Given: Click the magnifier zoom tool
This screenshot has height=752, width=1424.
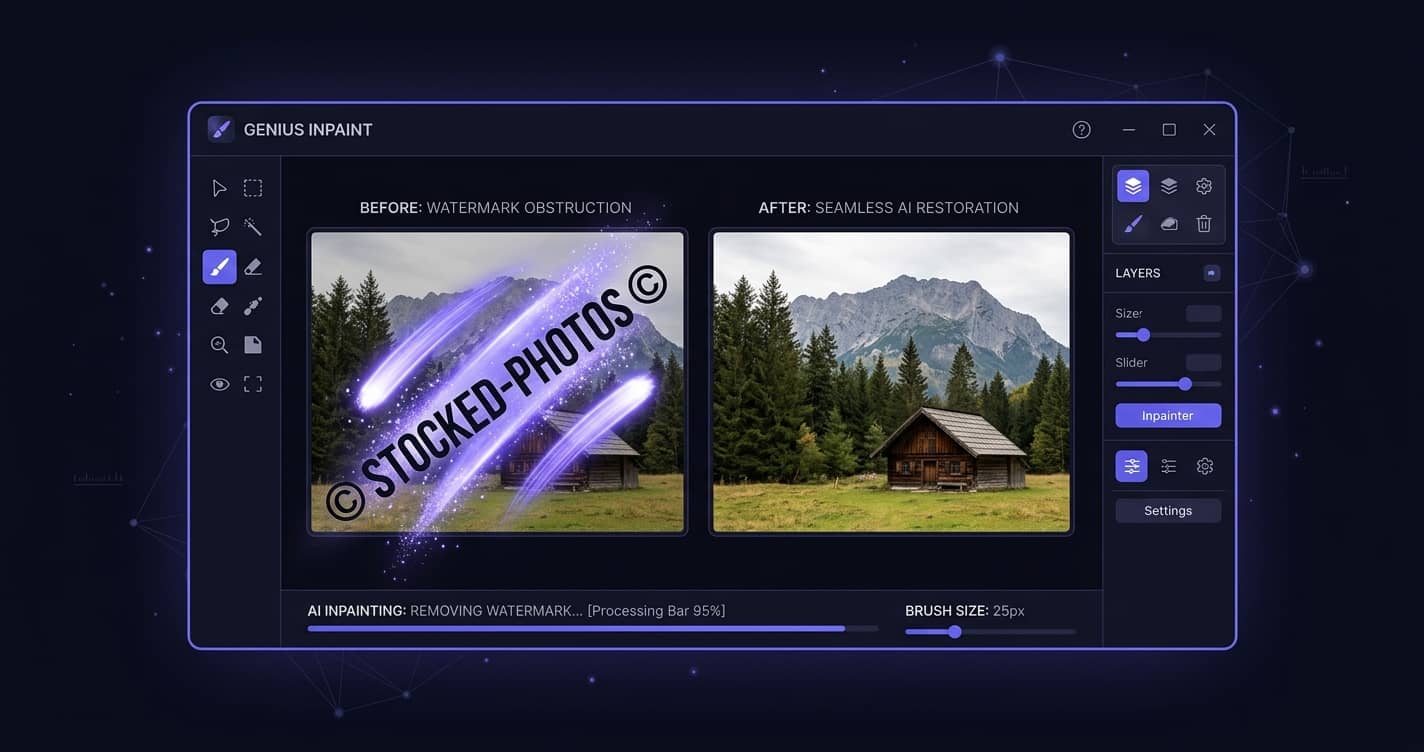Looking at the screenshot, I should tap(219, 345).
